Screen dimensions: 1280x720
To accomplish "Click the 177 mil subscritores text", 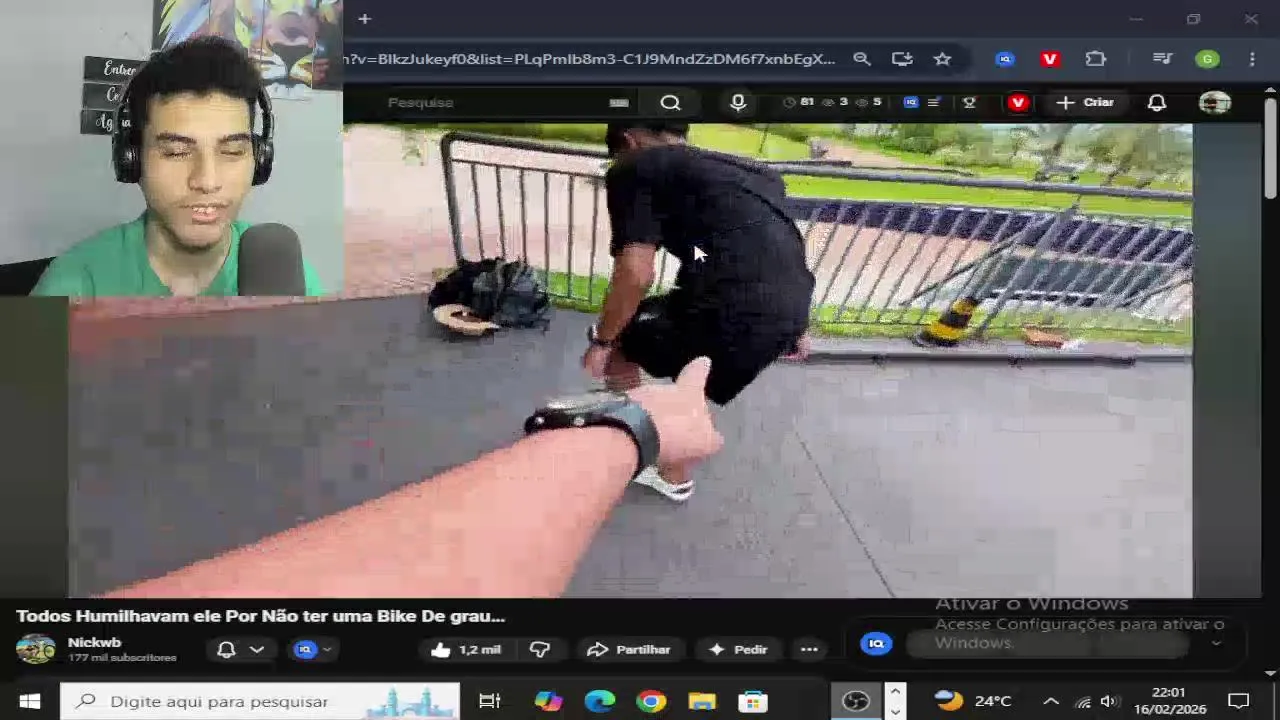I will point(122,658).
